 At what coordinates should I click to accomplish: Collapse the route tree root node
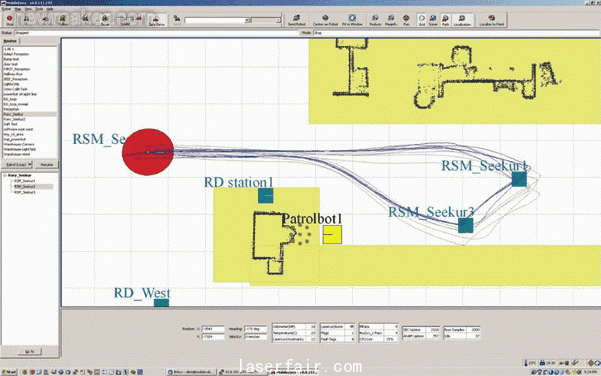[x=5, y=176]
